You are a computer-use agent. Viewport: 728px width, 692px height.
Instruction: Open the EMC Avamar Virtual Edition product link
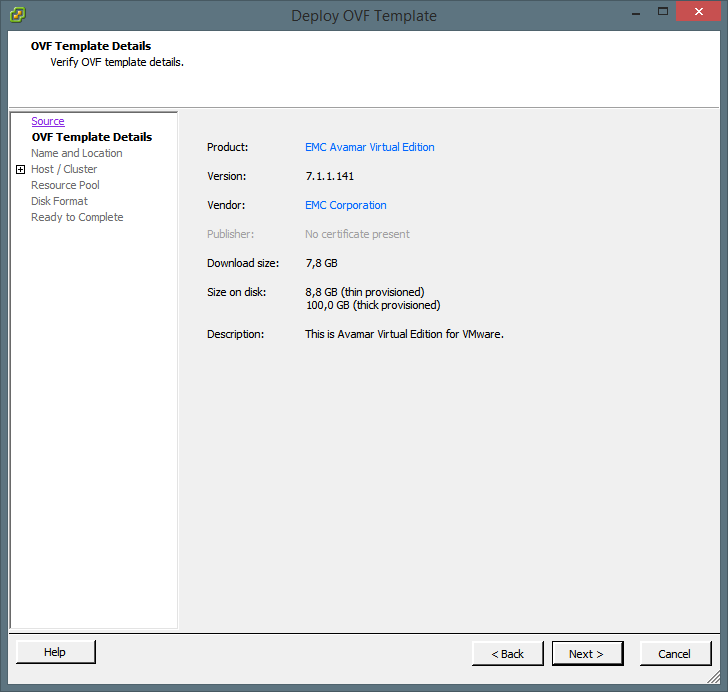click(x=369, y=147)
